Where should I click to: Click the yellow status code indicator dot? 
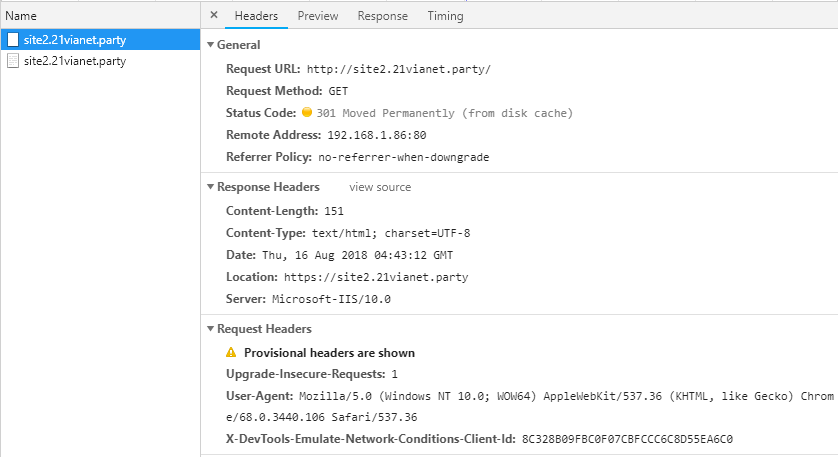(307, 113)
